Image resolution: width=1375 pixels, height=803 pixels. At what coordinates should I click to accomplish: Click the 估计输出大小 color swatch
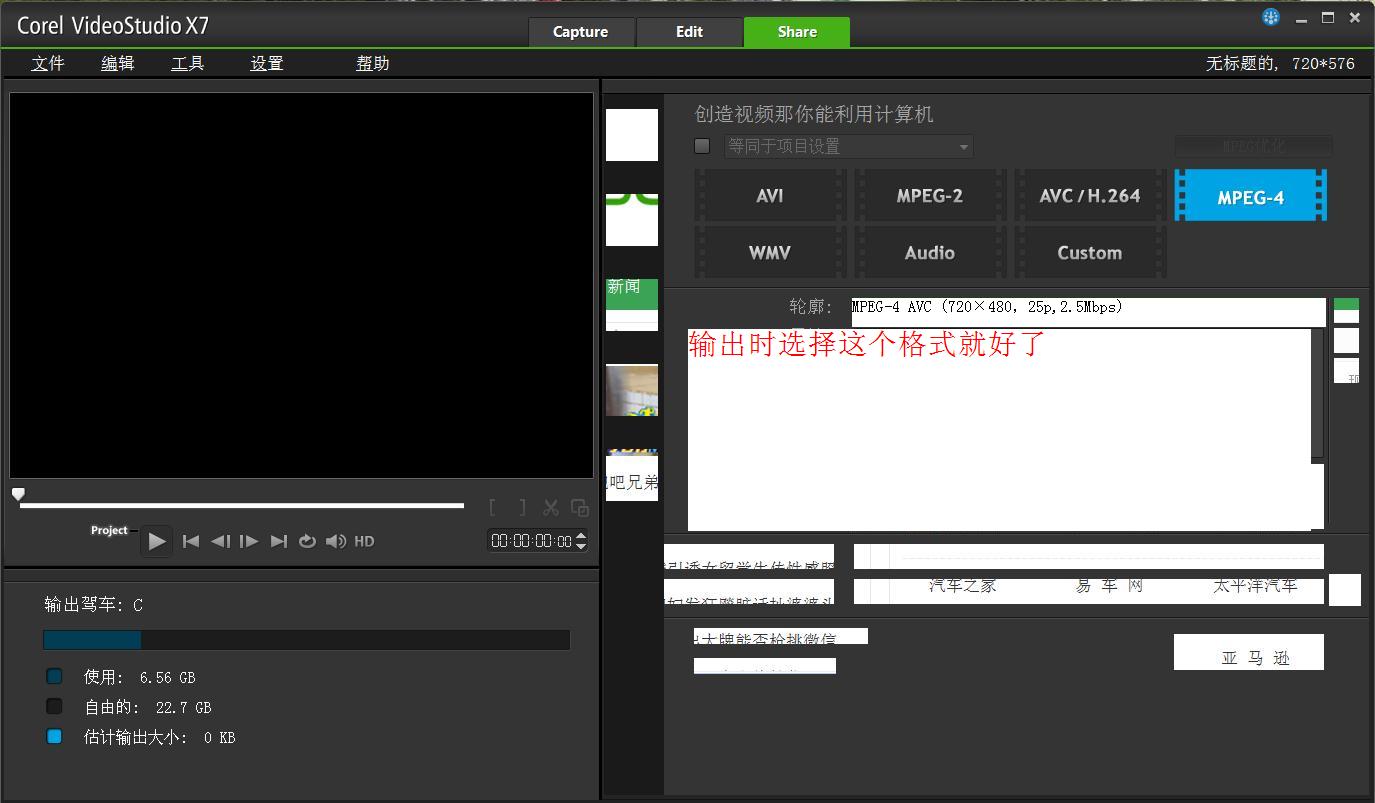(54, 737)
